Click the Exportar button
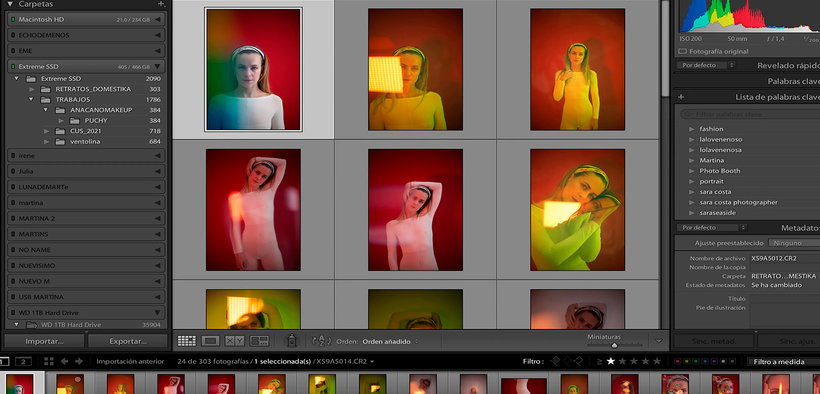820x394 pixels. point(128,341)
